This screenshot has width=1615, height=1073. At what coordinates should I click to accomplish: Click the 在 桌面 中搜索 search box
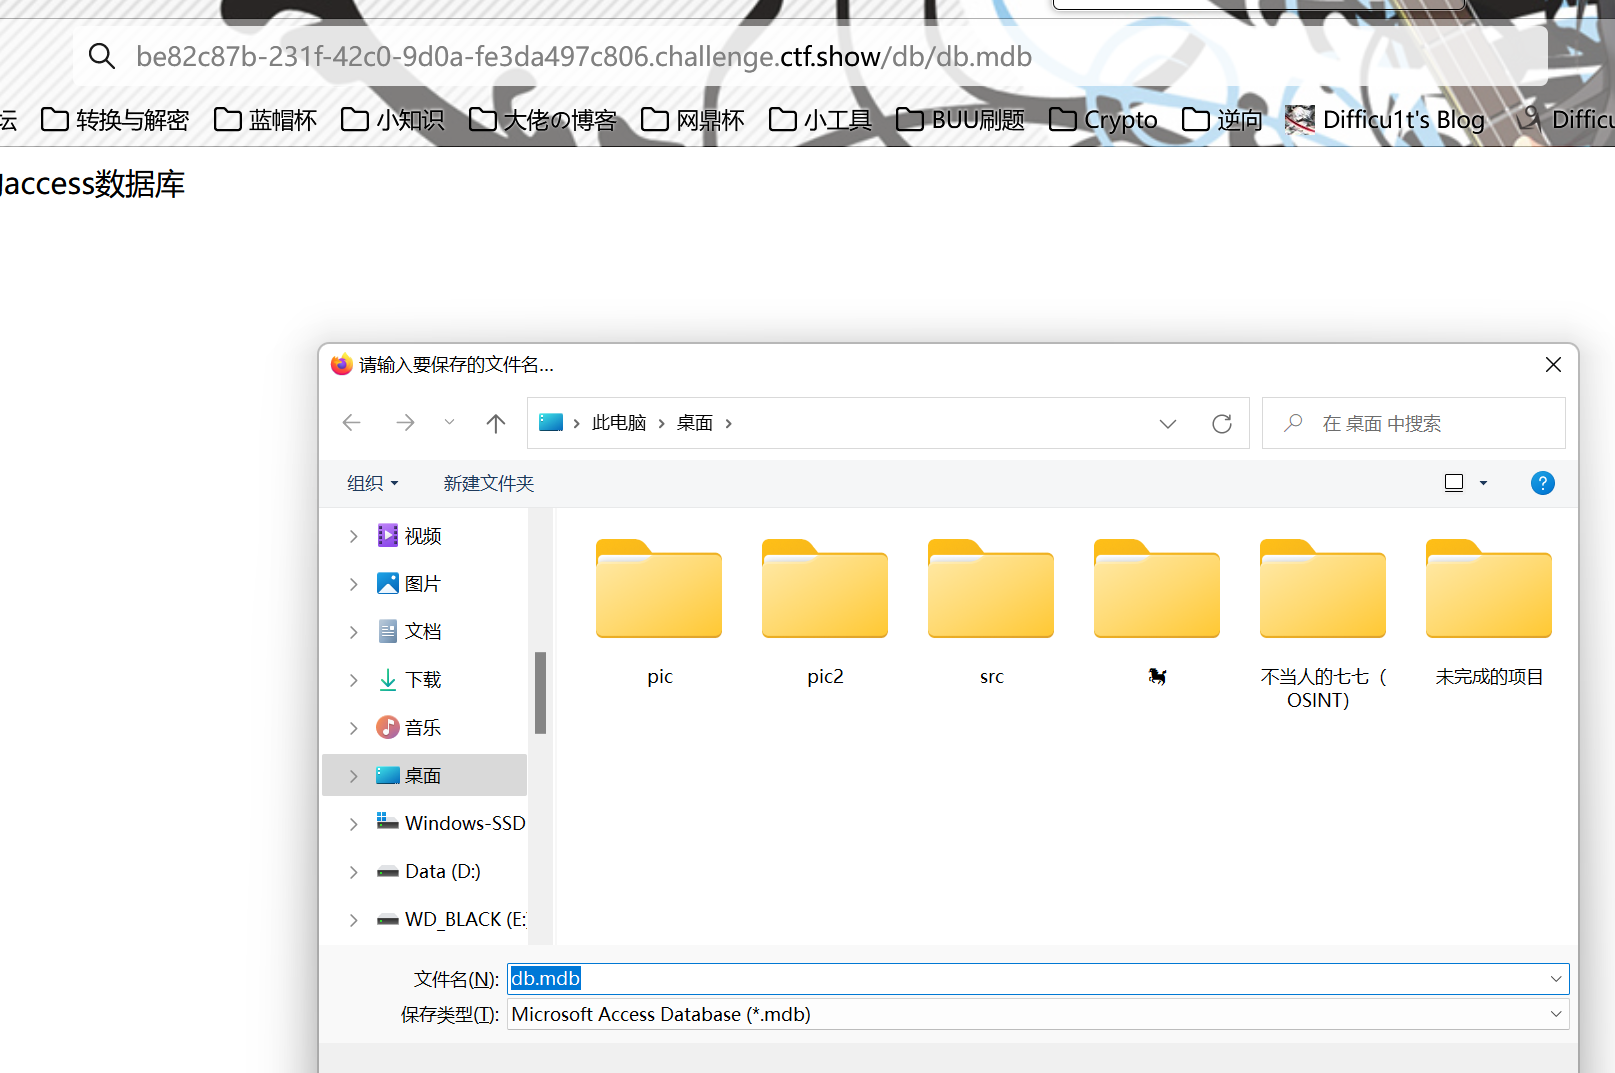tap(1414, 424)
